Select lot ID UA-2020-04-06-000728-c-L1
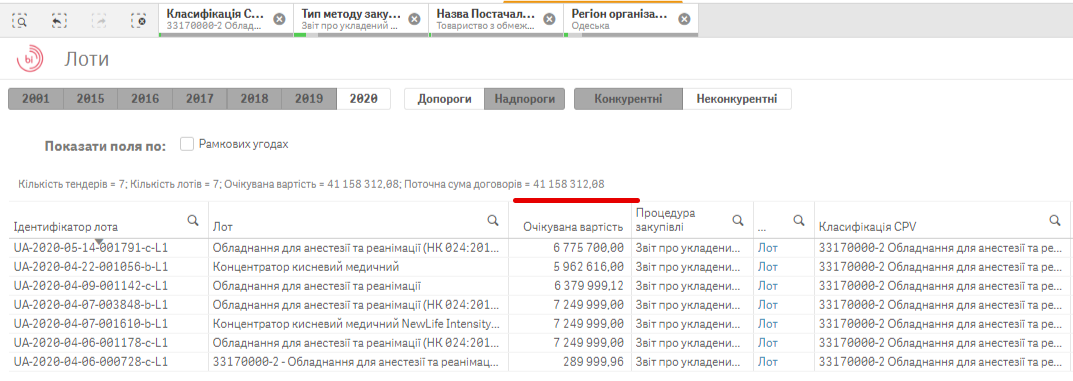The width and height of the screenshot is (1073, 381). coord(91,362)
